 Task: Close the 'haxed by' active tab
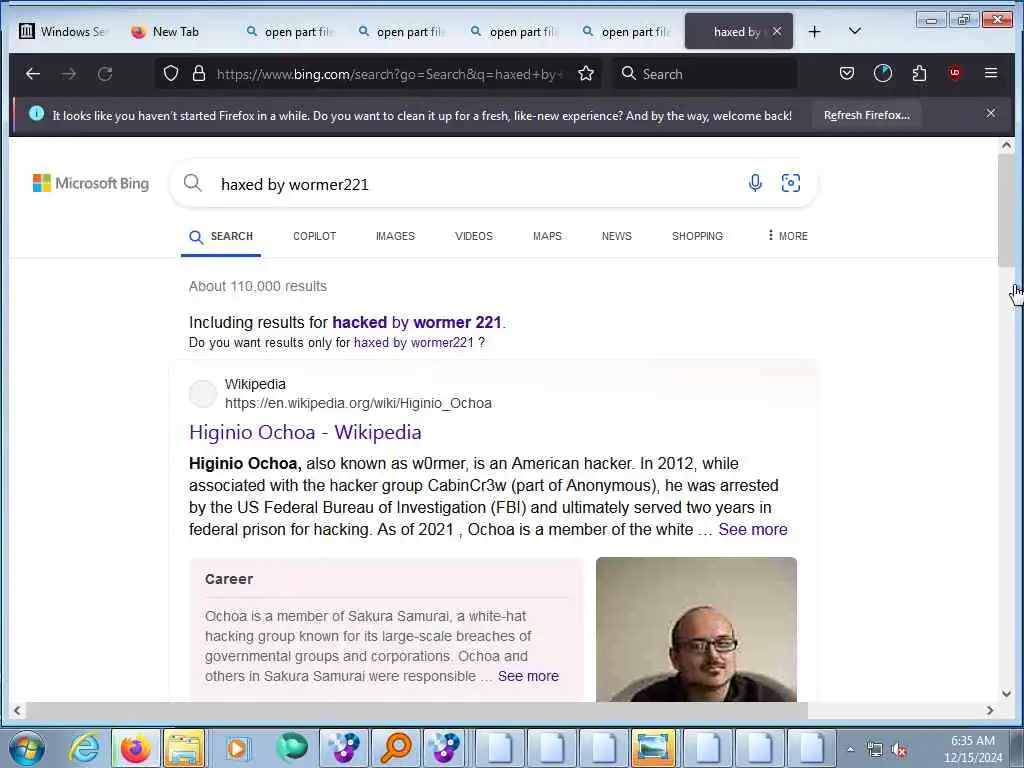pyautogui.click(x=776, y=31)
